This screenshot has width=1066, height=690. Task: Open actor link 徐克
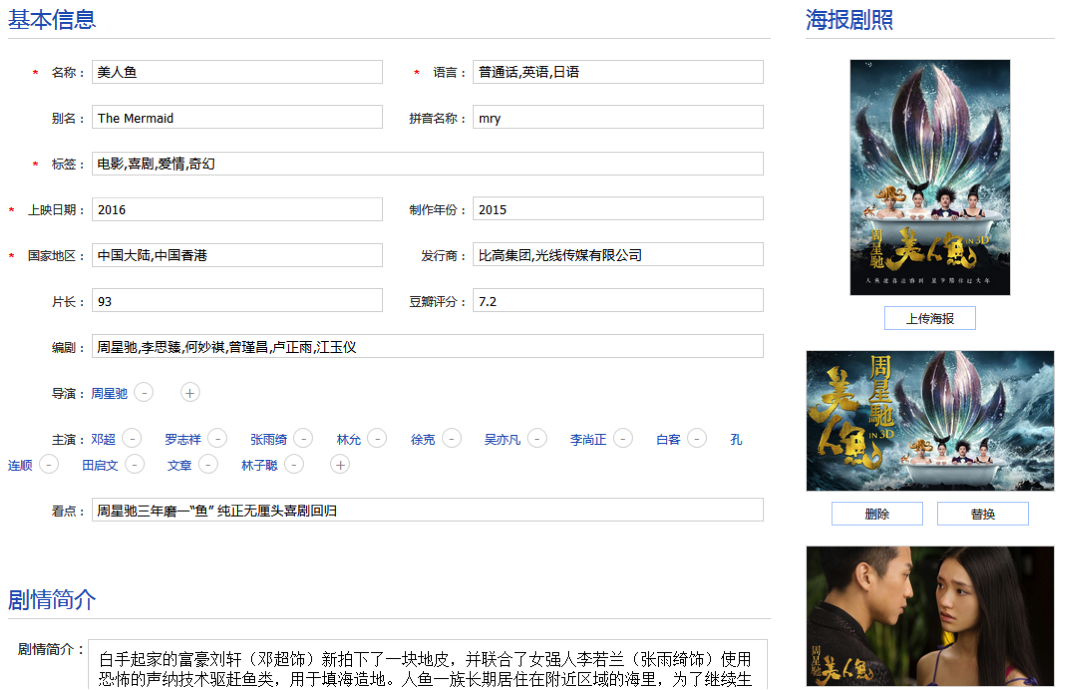coord(423,440)
